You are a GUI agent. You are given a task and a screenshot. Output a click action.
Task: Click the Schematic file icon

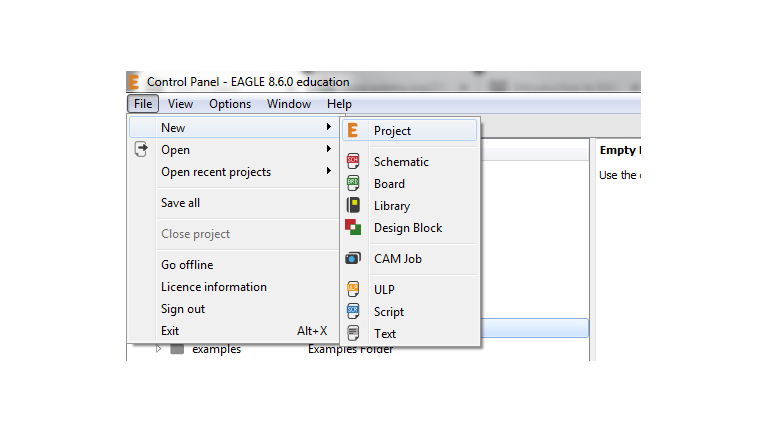click(x=353, y=162)
